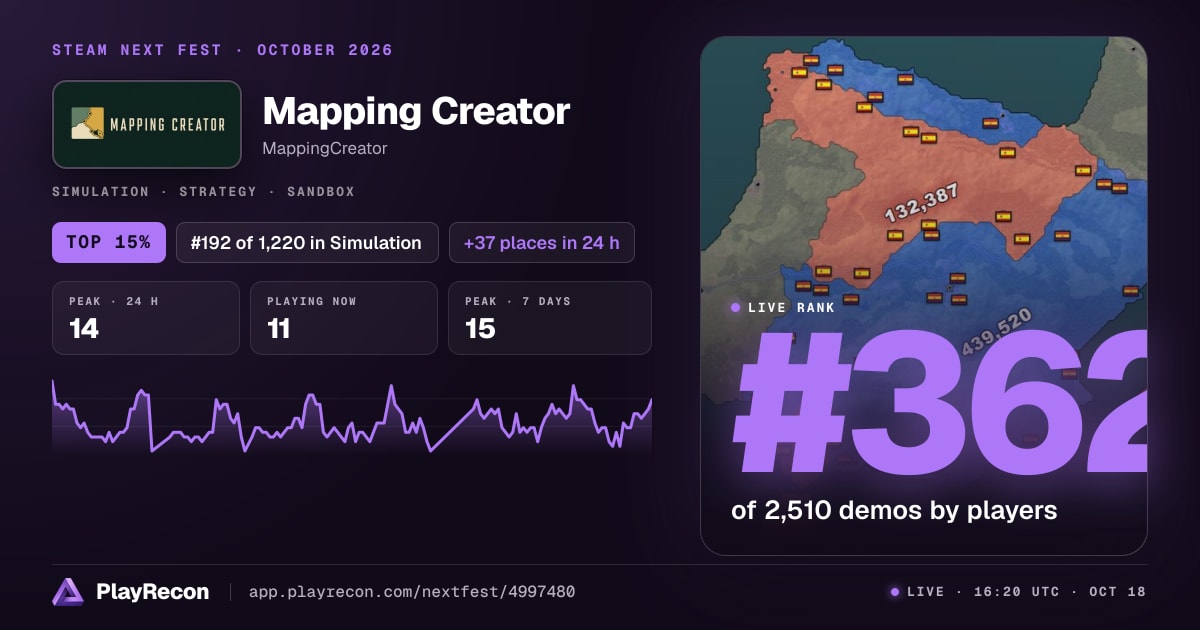
Task: Click the of 2,510 demos by players text
Action: [x=894, y=510]
